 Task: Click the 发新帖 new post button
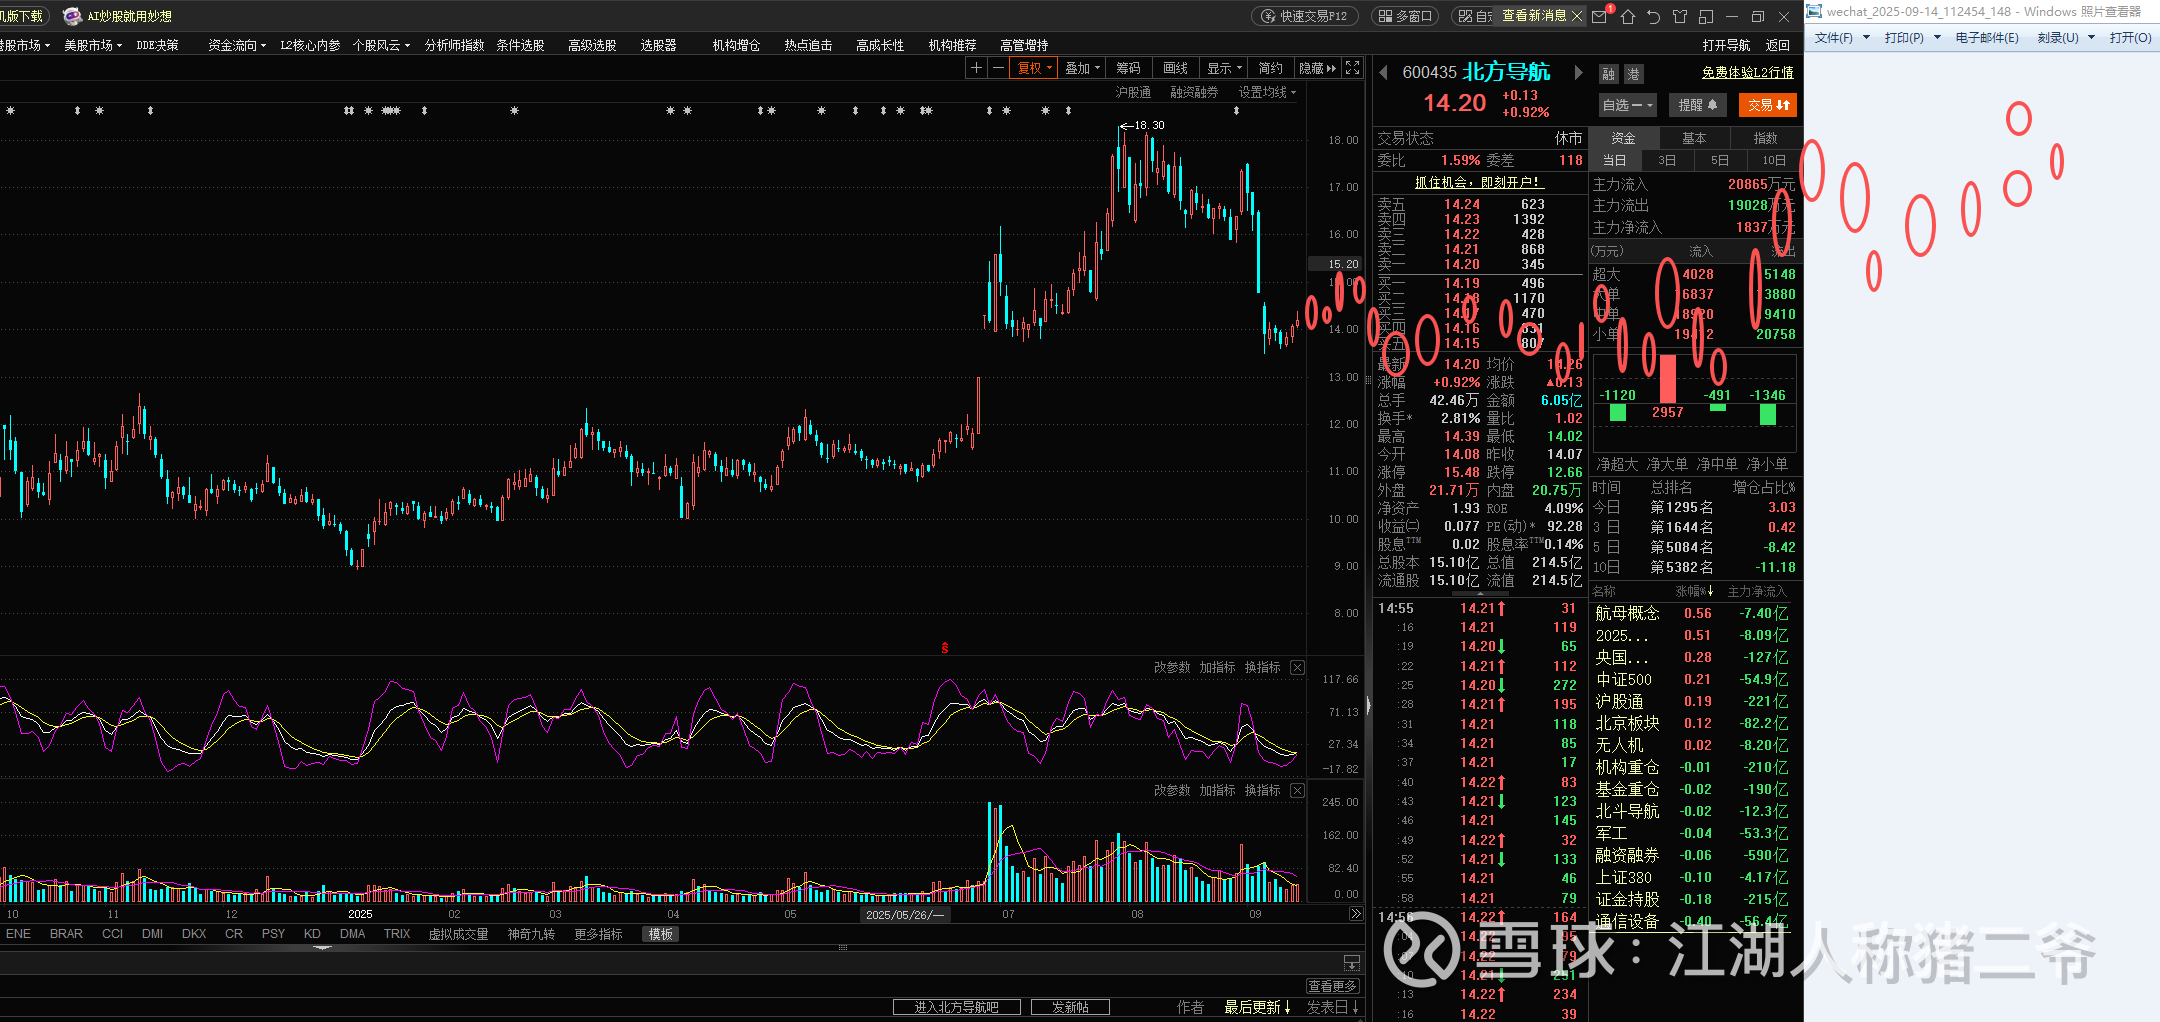point(1070,1007)
